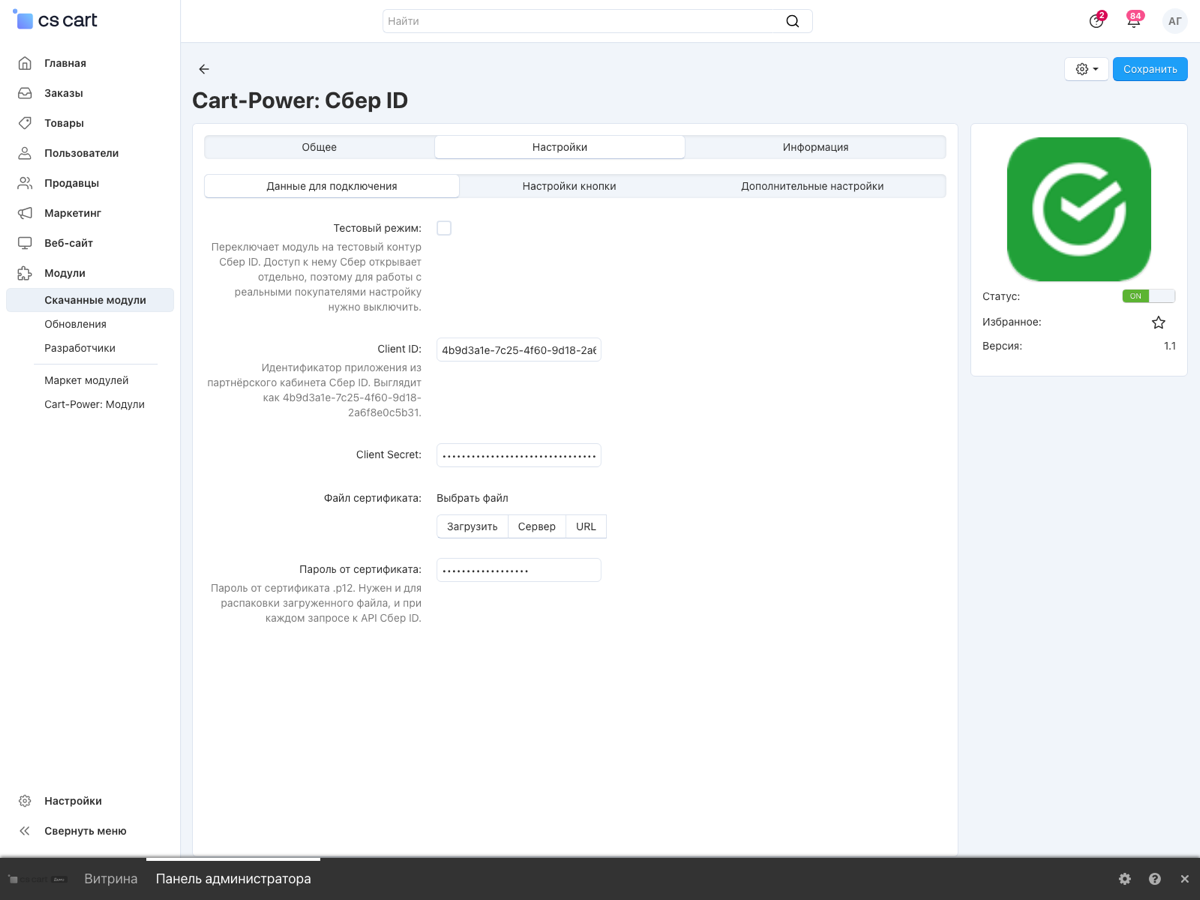Click Загрузить to upload the certificate
The image size is (1200, 900).
tap(472, 527)
